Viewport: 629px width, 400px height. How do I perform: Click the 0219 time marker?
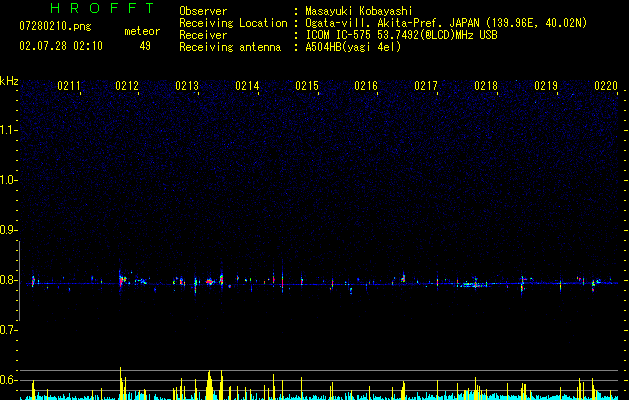coord(546,86)
